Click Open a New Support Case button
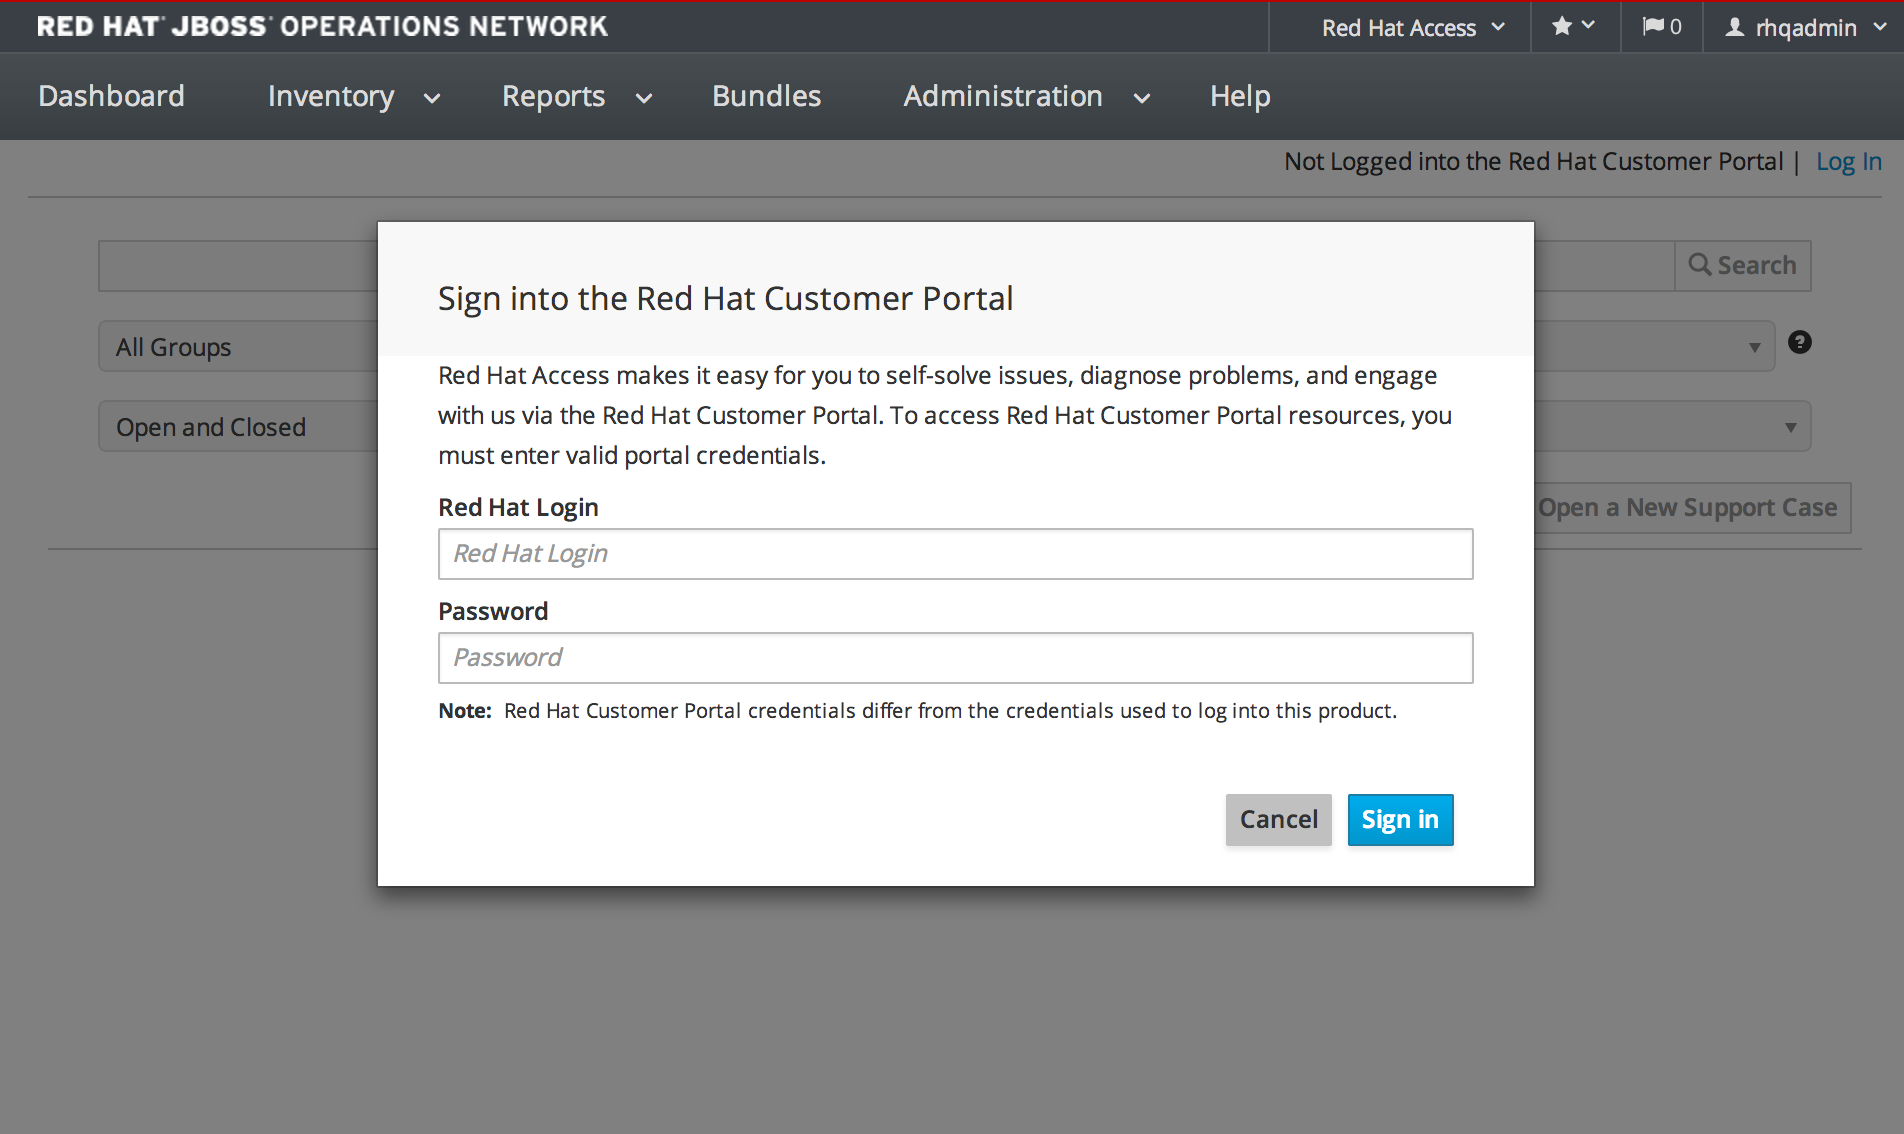This screenshot has width=1904, height=1134. tap(1690, 508)
